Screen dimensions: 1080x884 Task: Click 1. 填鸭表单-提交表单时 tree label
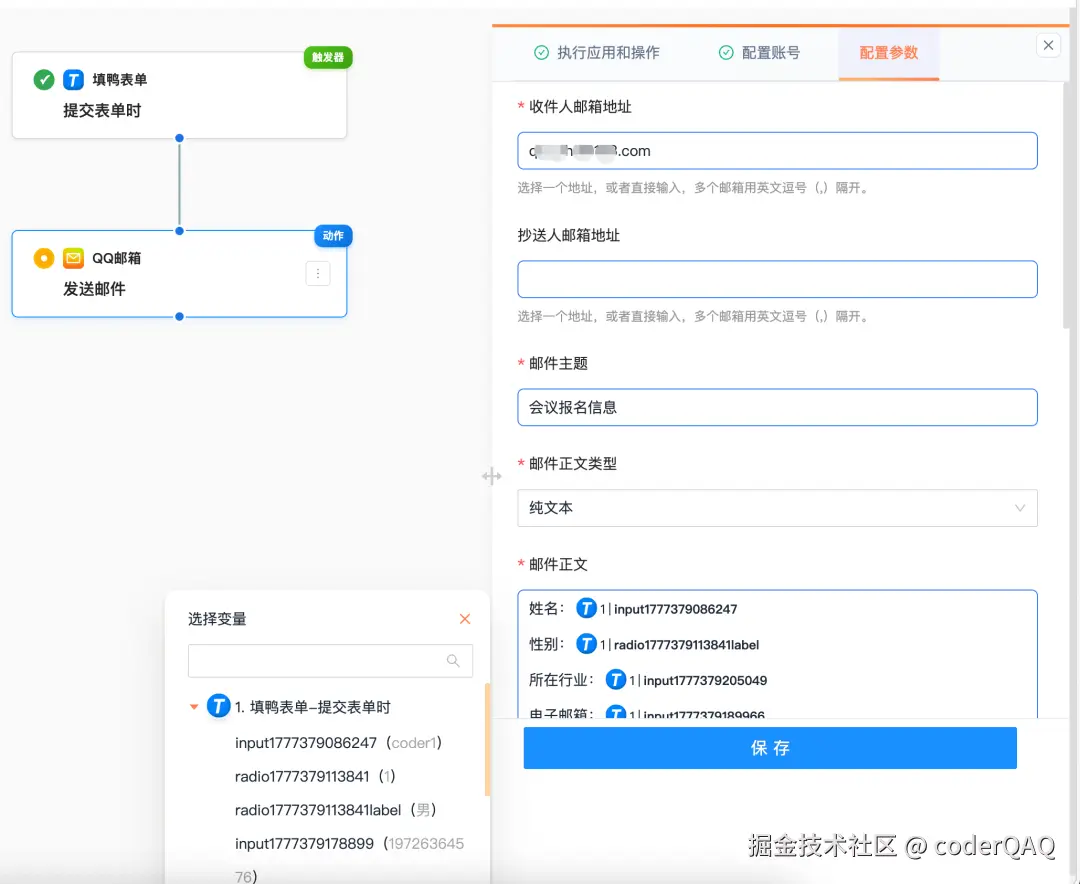tap(313, 707)
